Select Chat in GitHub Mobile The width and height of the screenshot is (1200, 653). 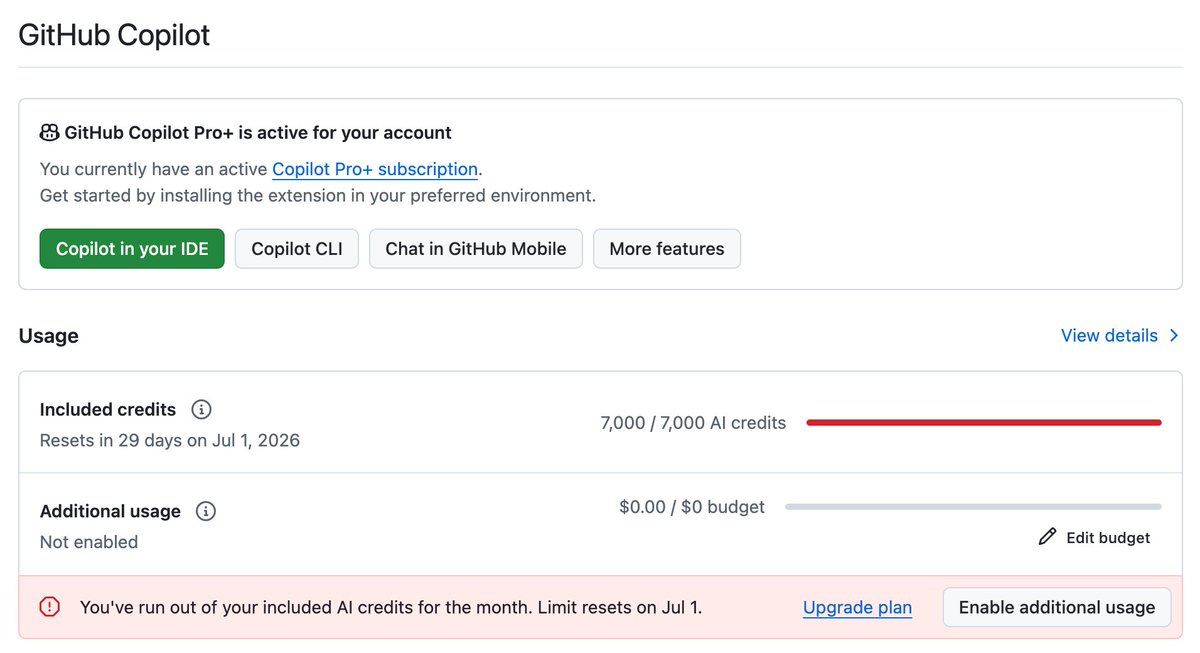click(x=476, y=249)
